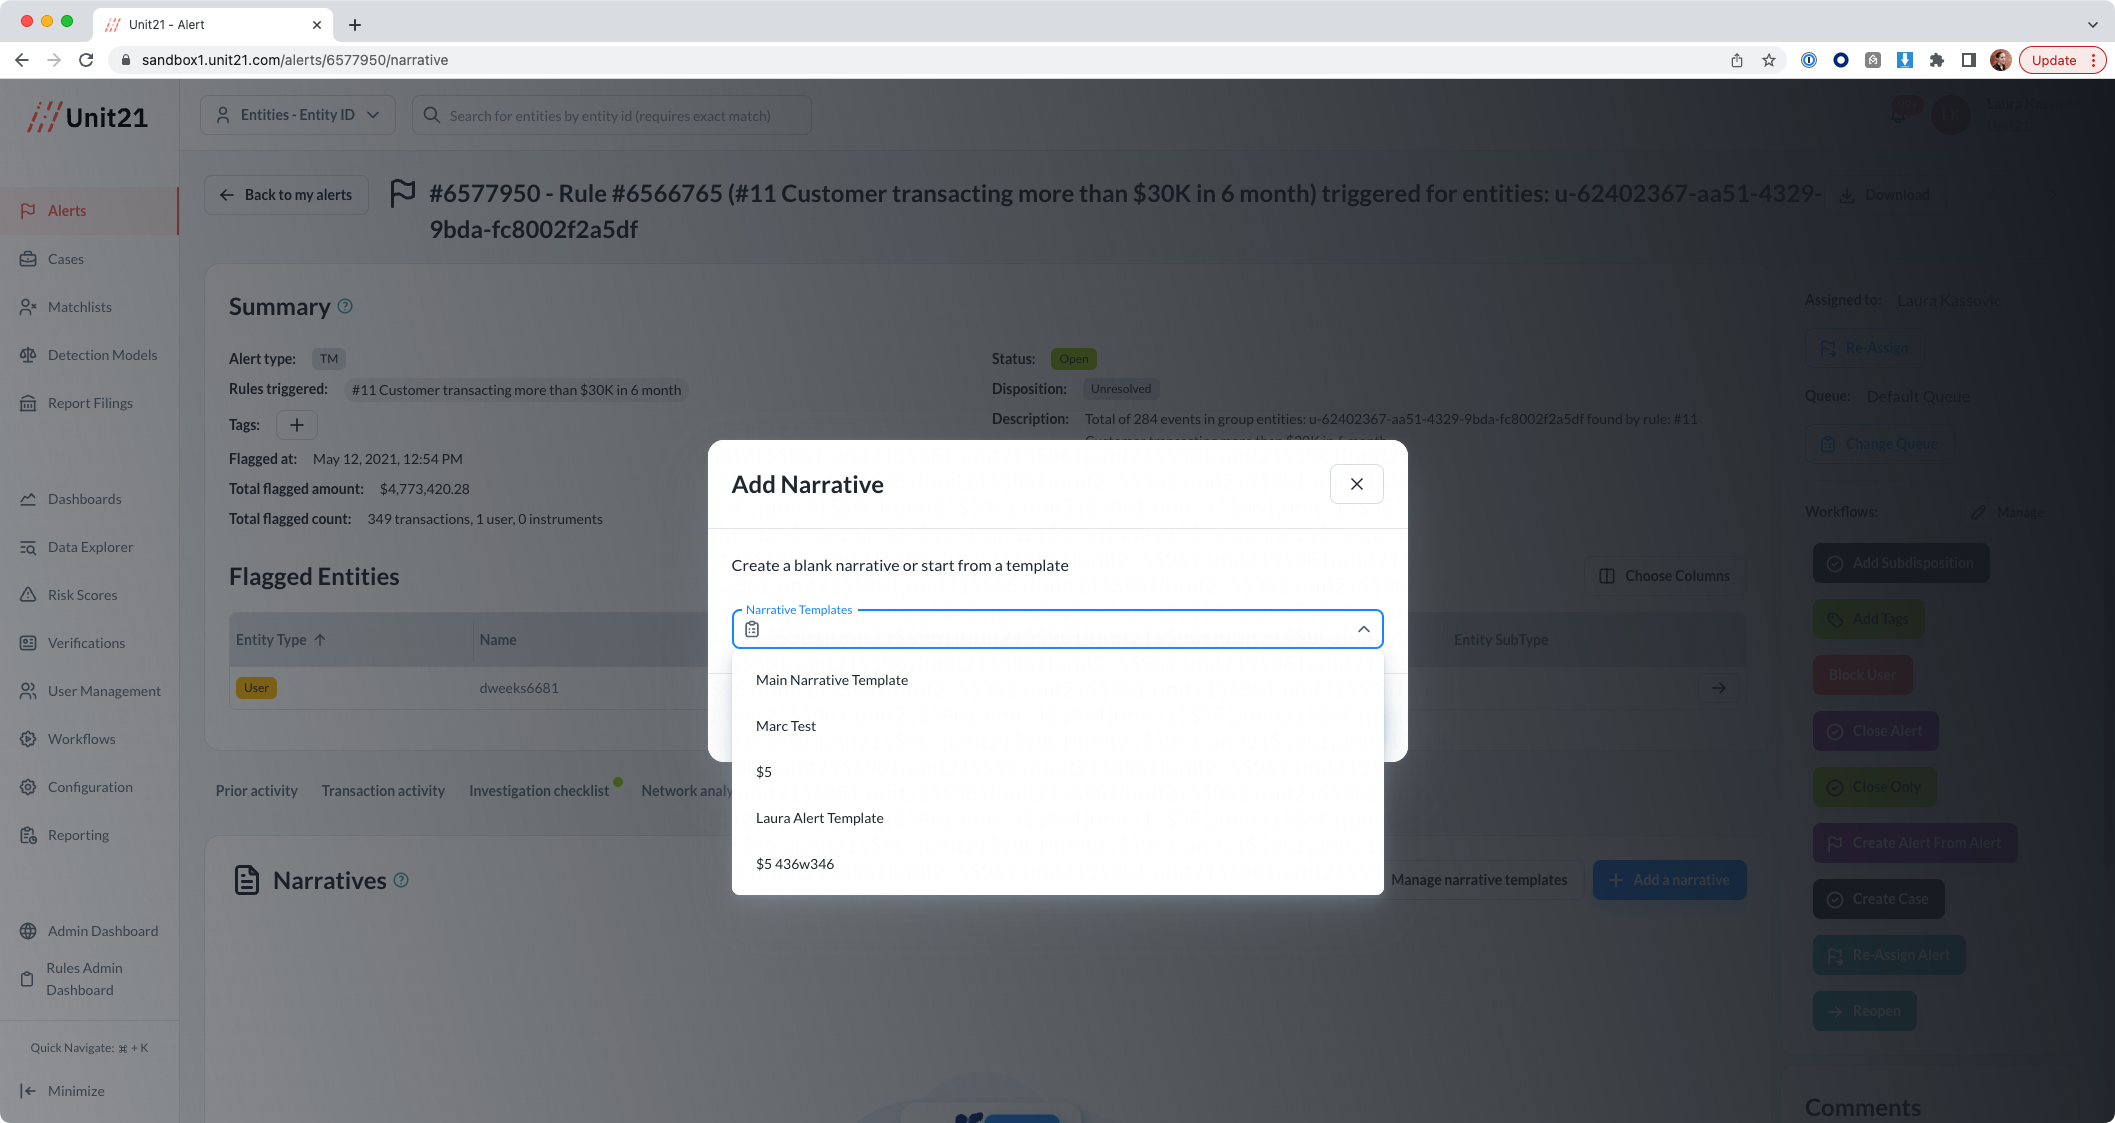This screenshot has width=2115, height=1123.
Task: Open a new browser tab
Action: [x=355, y=25]
